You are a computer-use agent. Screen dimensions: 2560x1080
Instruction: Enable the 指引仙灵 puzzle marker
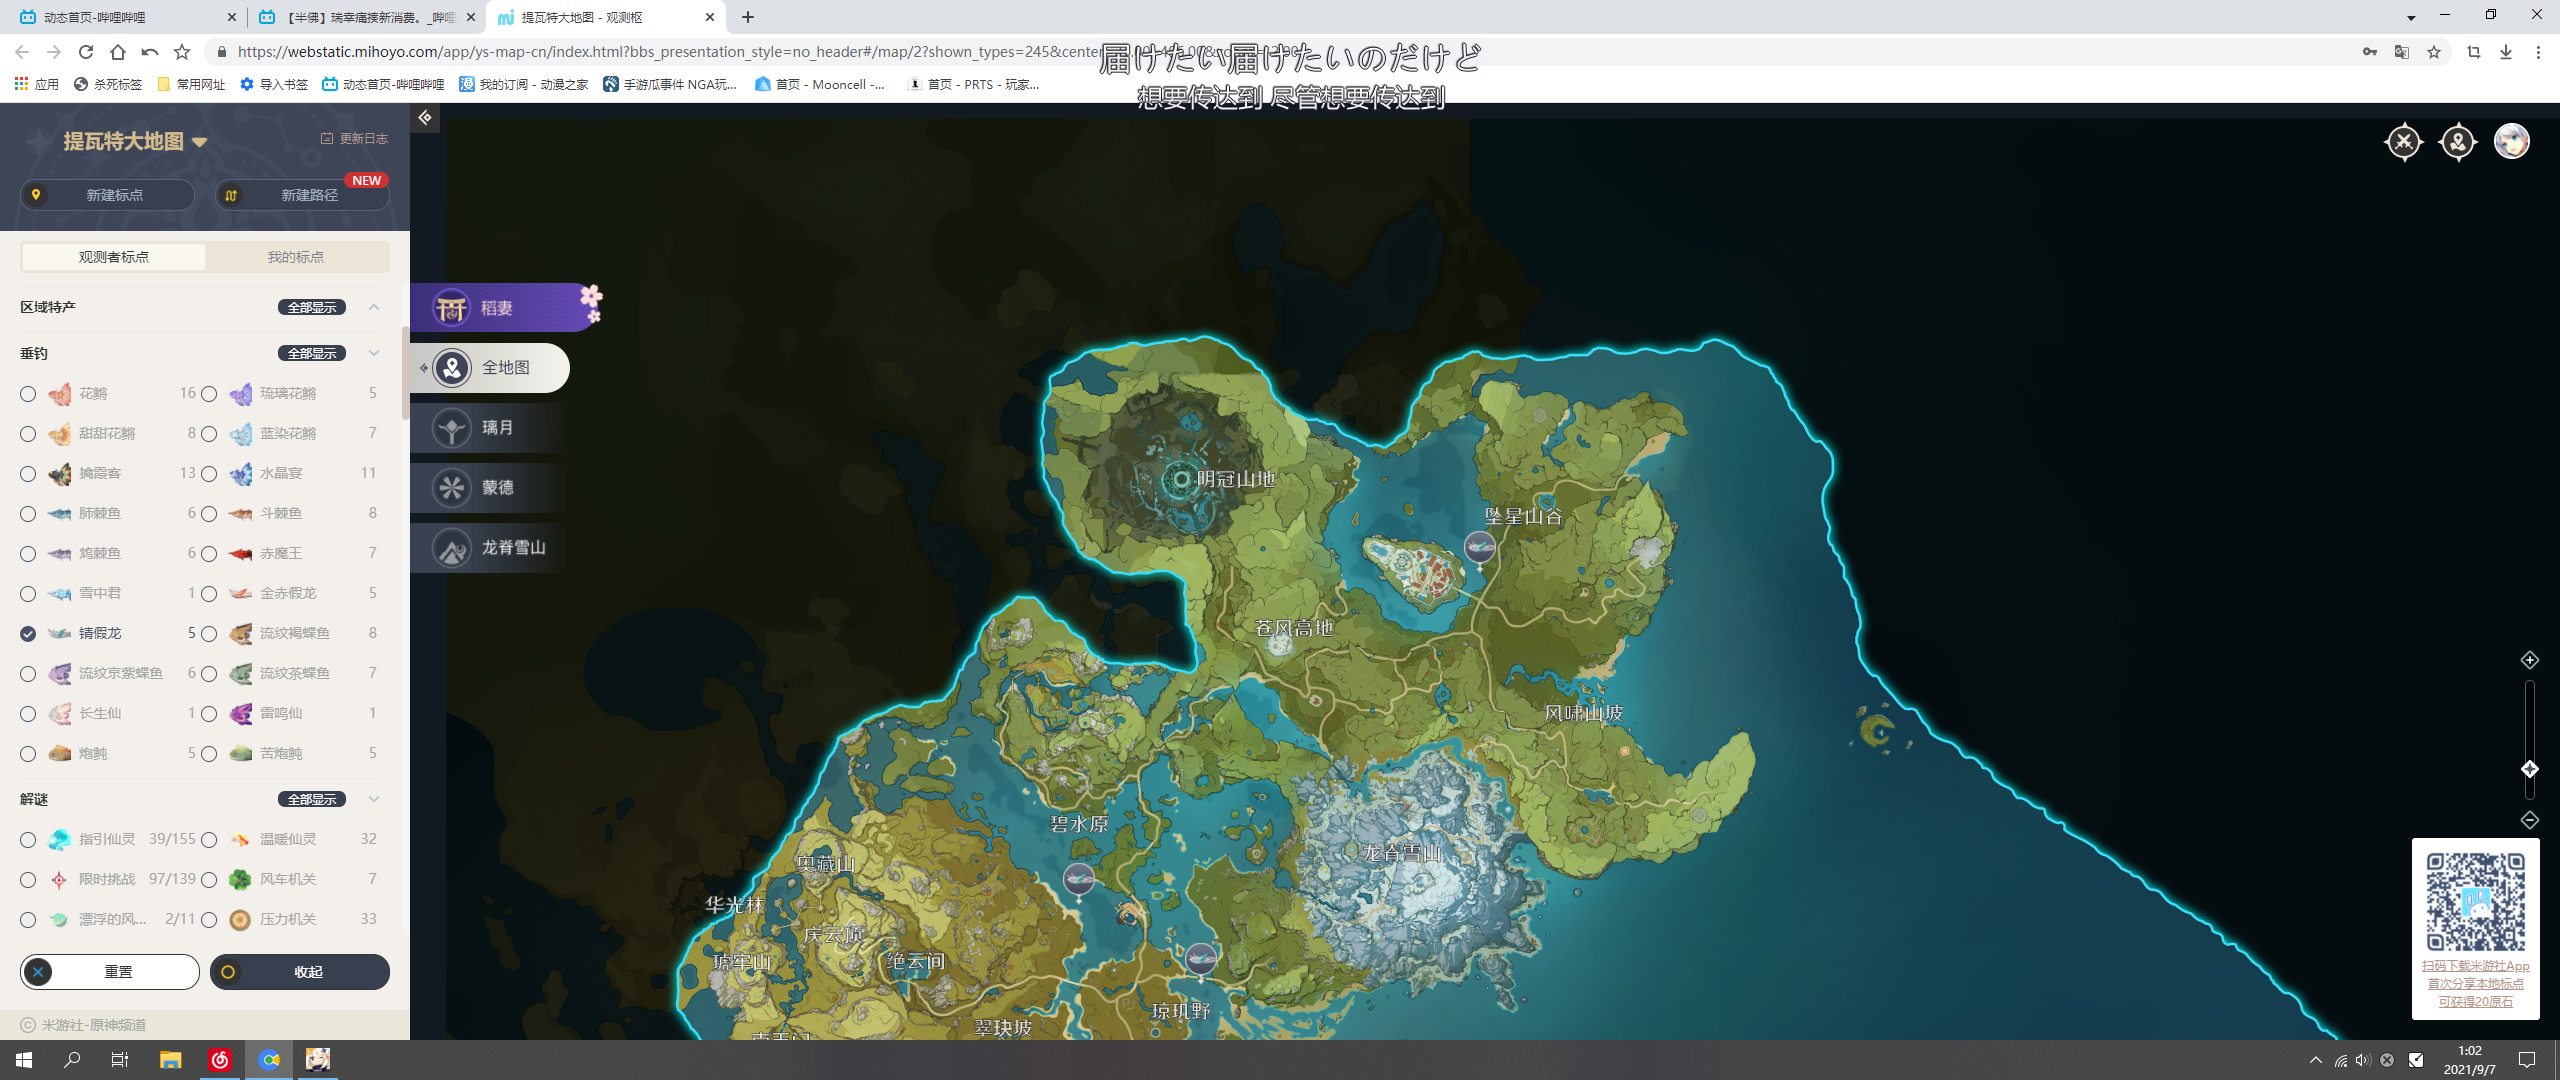coord(28,840)
